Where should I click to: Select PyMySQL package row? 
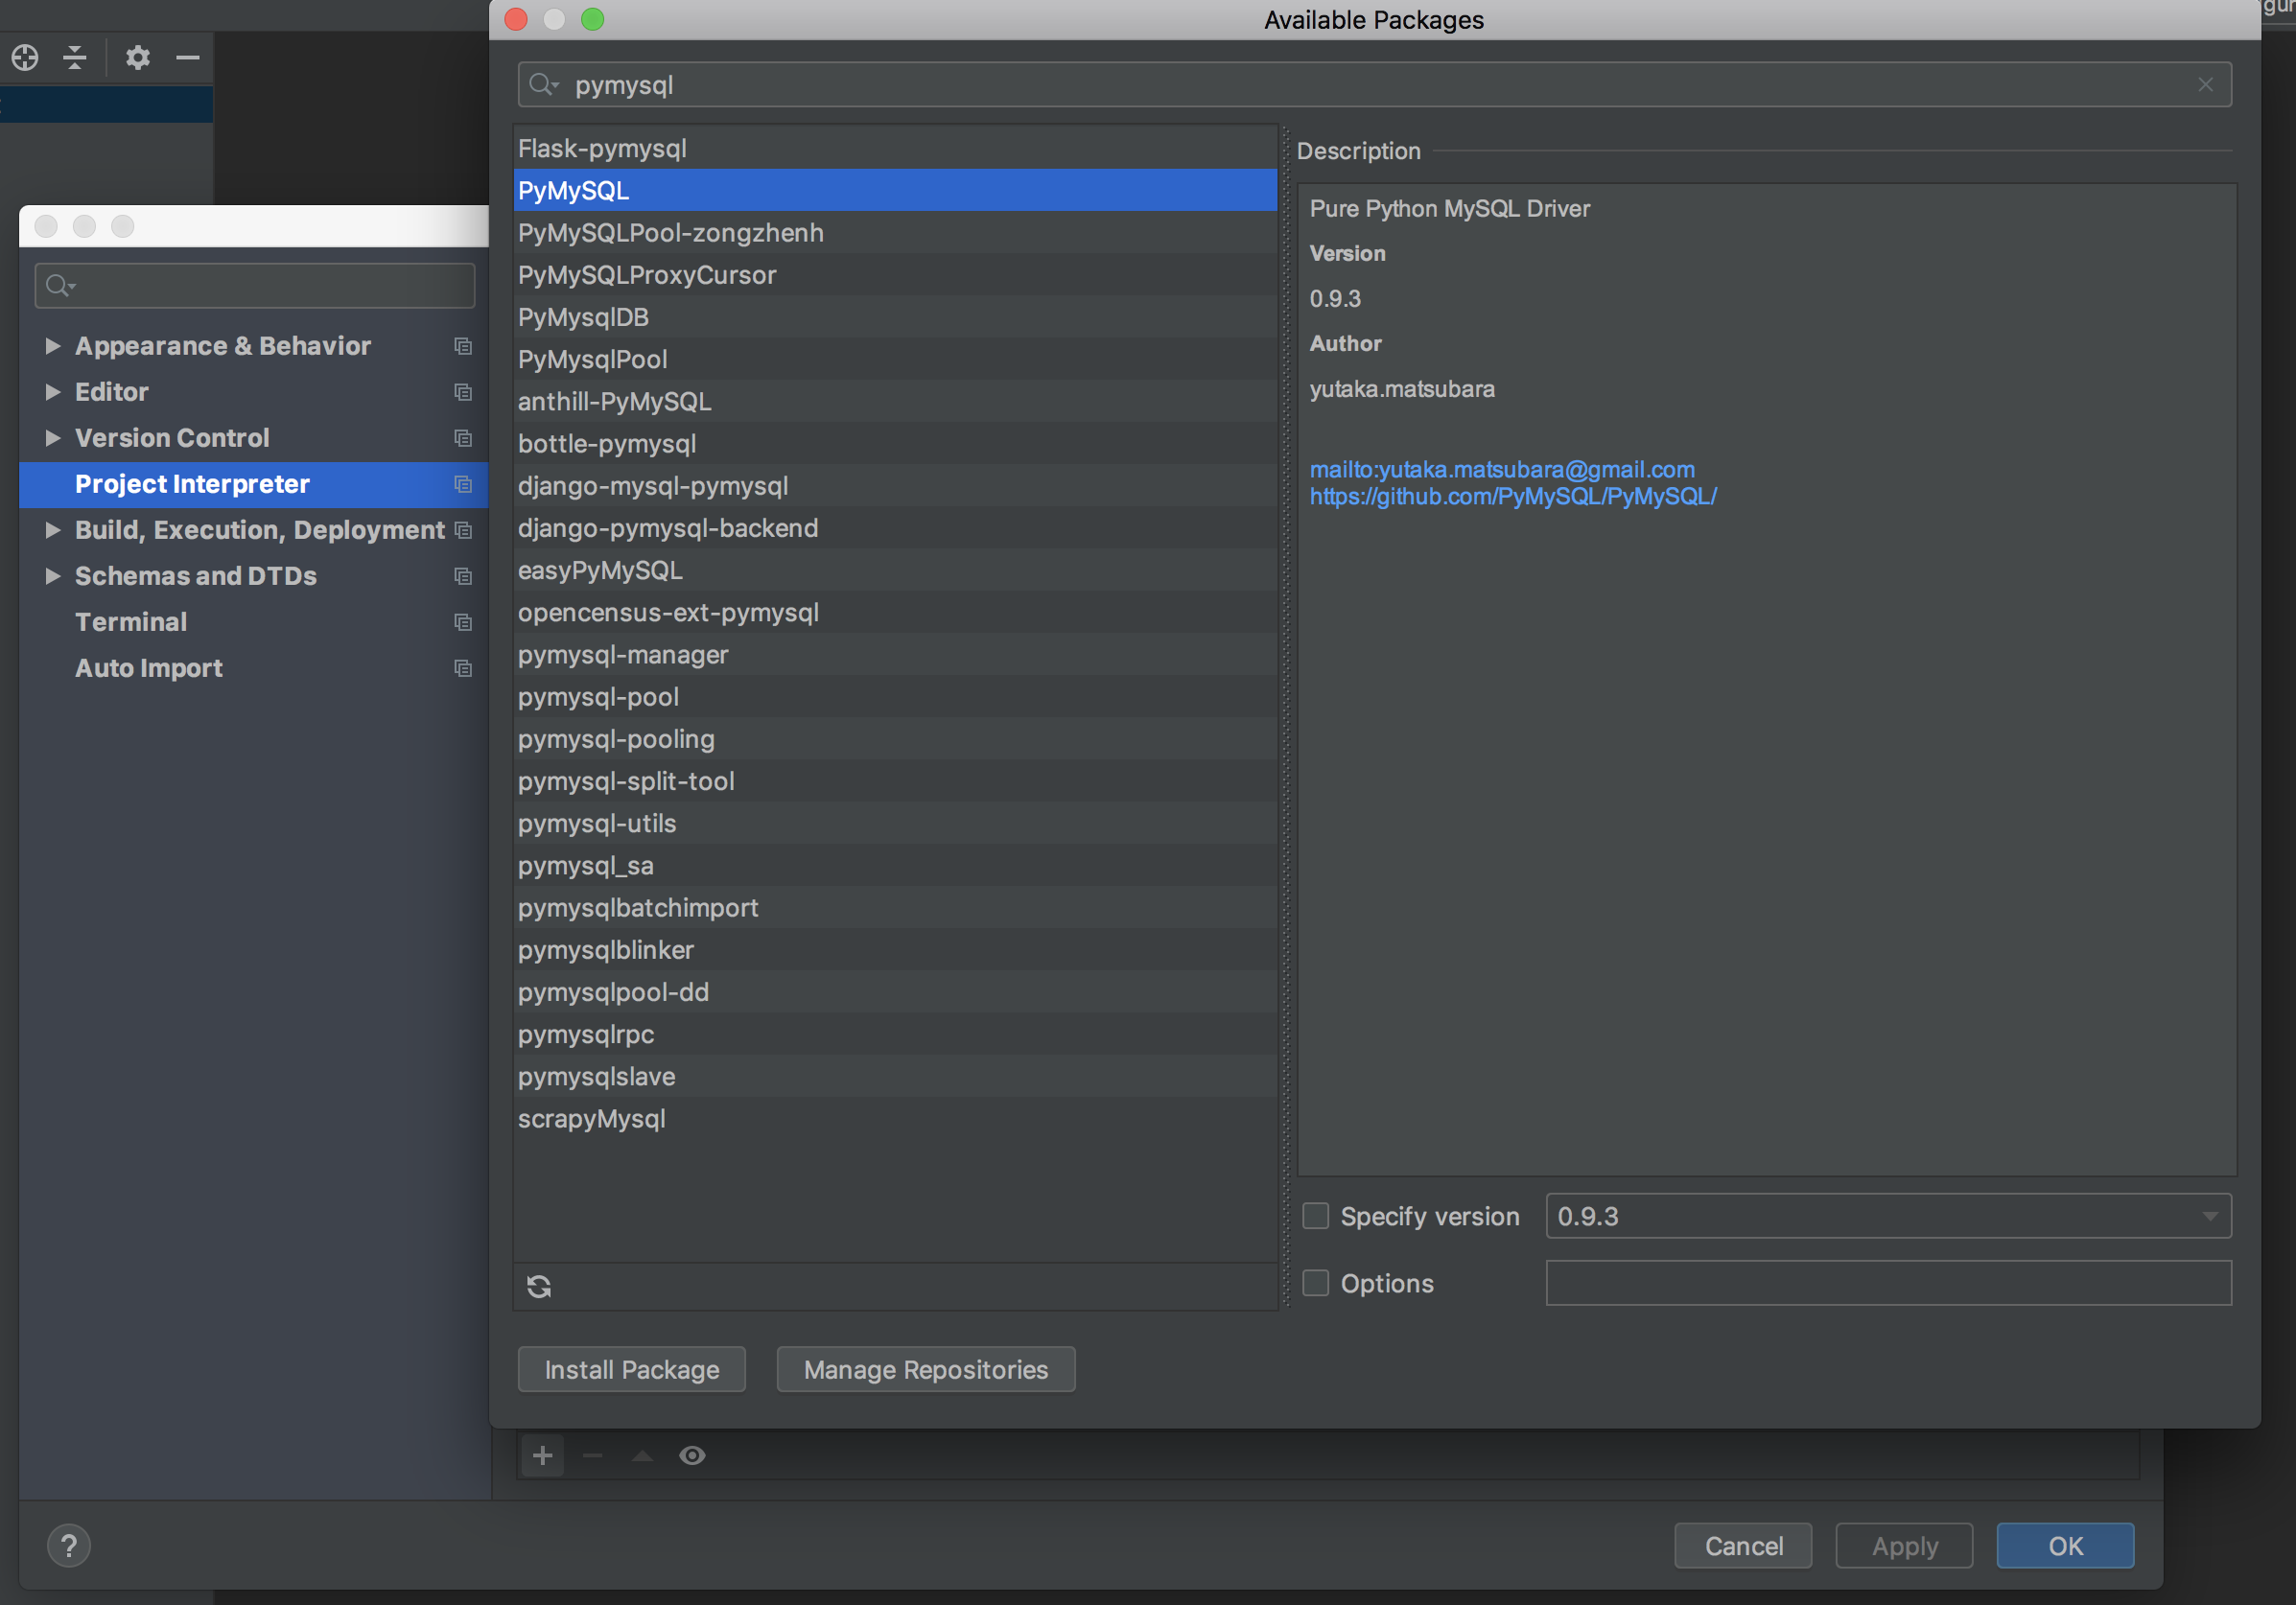[x=895, y=190]
